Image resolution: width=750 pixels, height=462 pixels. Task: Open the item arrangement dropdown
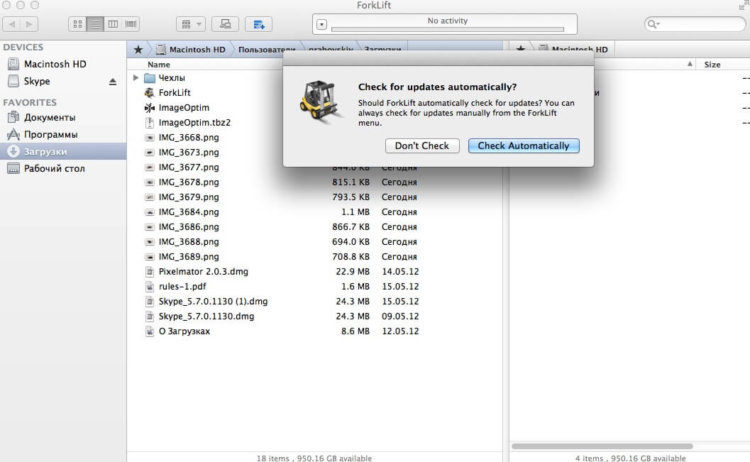click(x=191, y=24)
